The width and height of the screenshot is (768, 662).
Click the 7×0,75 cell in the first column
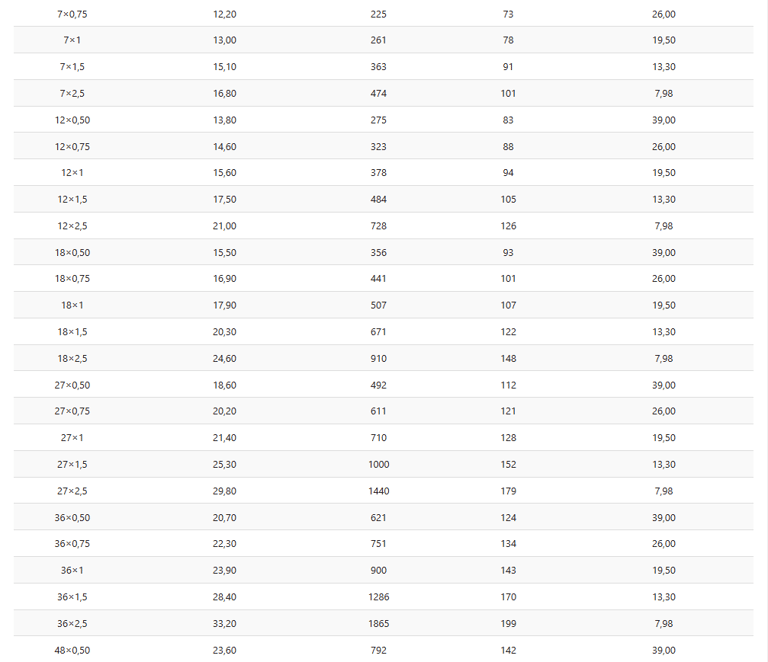tap(72, 14)
